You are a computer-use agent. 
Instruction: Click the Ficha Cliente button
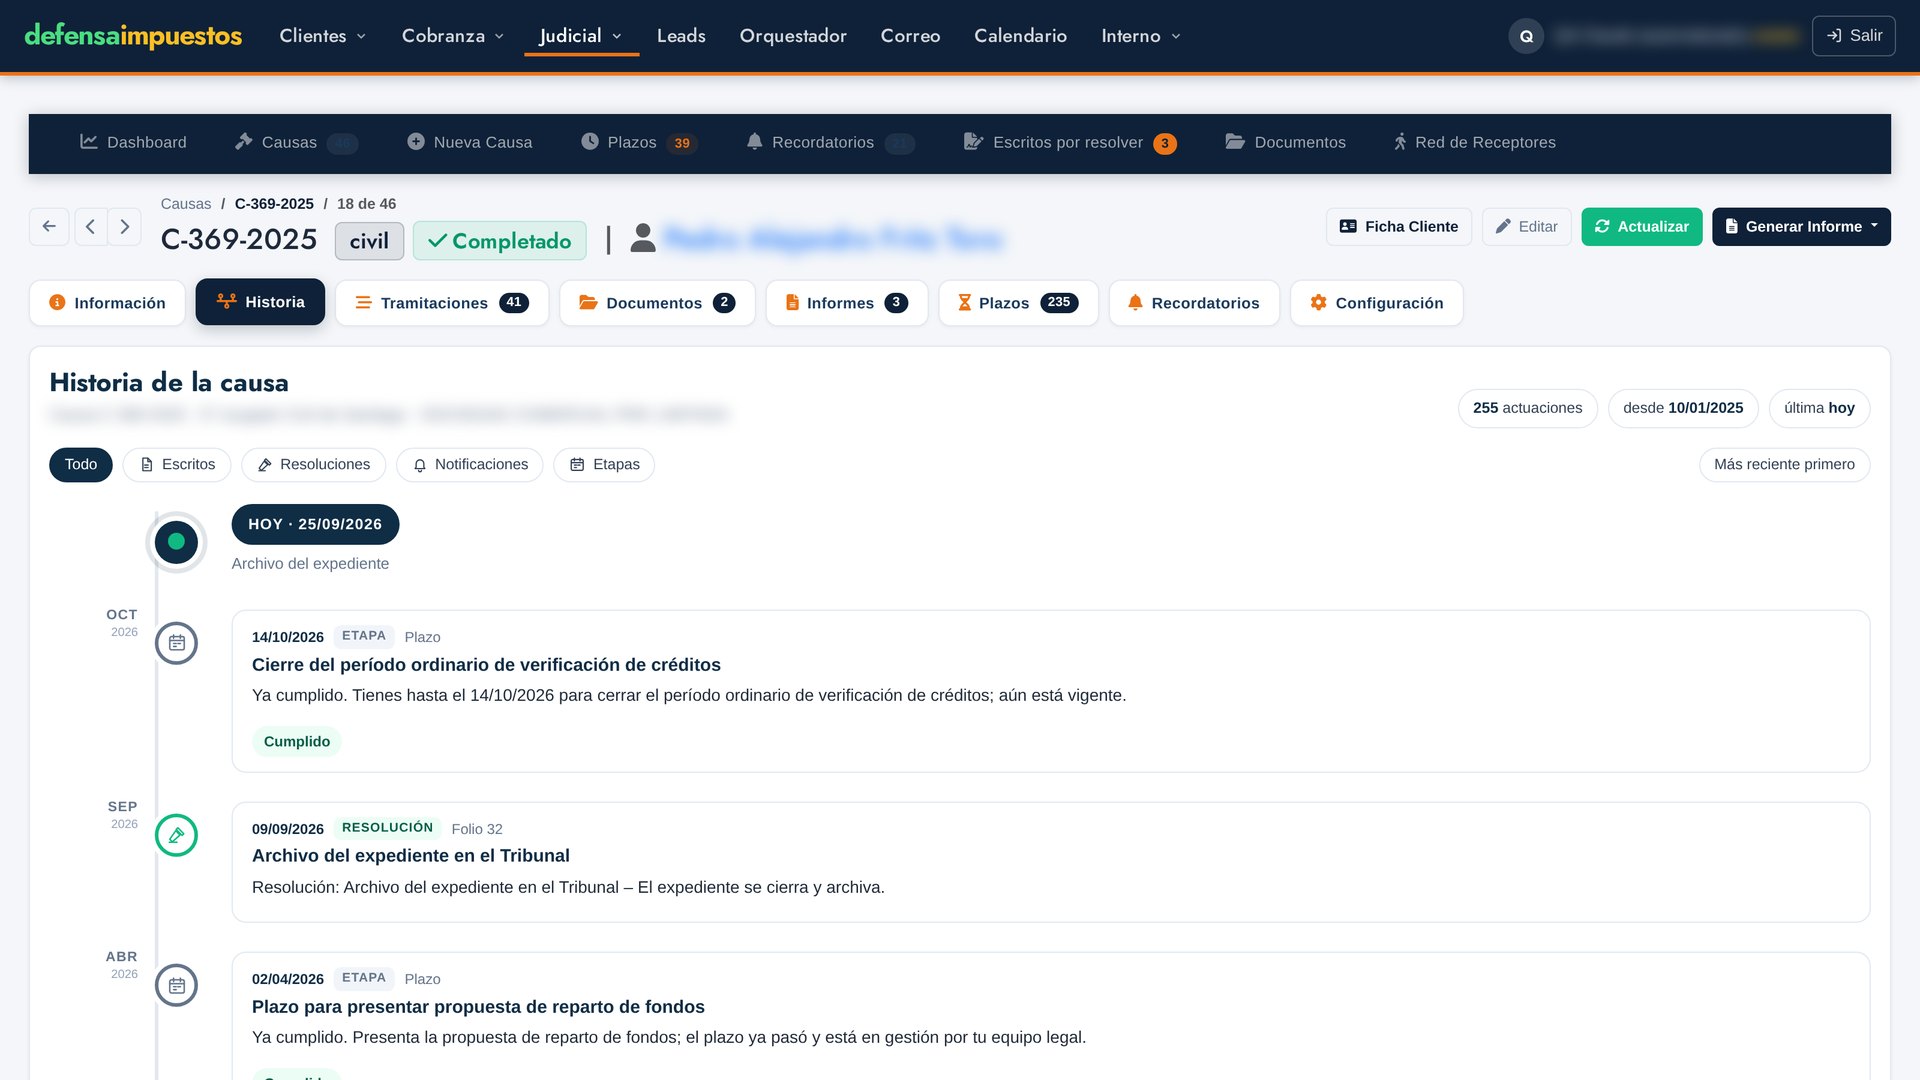click(x=1398, y=227)
